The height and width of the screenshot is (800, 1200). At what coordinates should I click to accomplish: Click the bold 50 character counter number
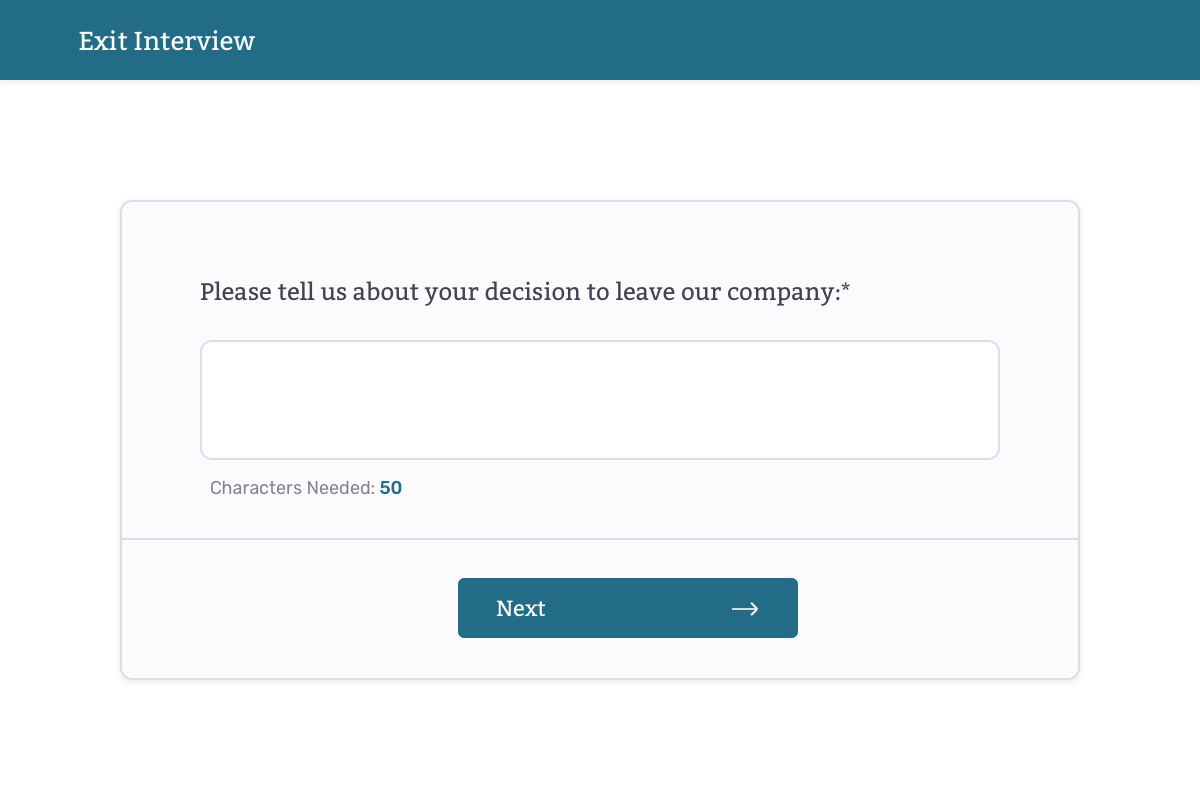(x=391, y=488)
